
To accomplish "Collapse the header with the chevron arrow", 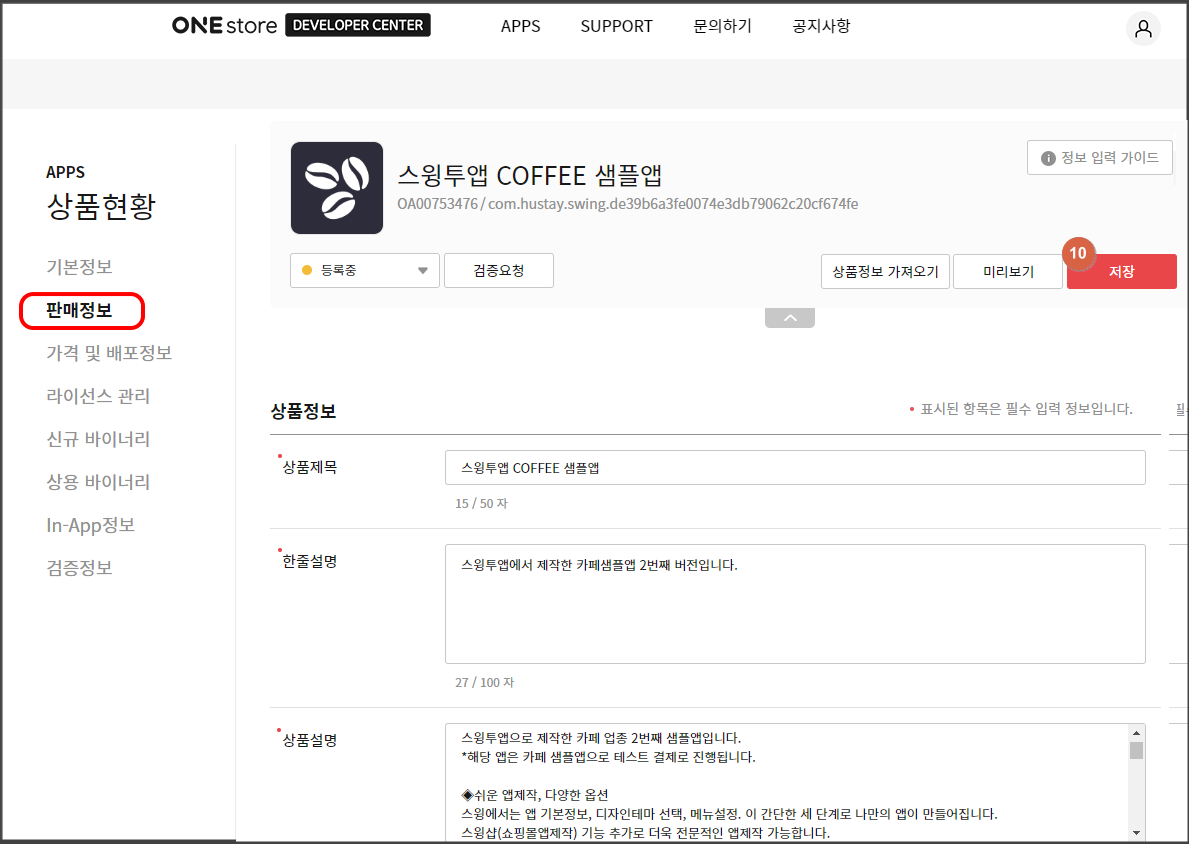I will [x=789, y=316].
